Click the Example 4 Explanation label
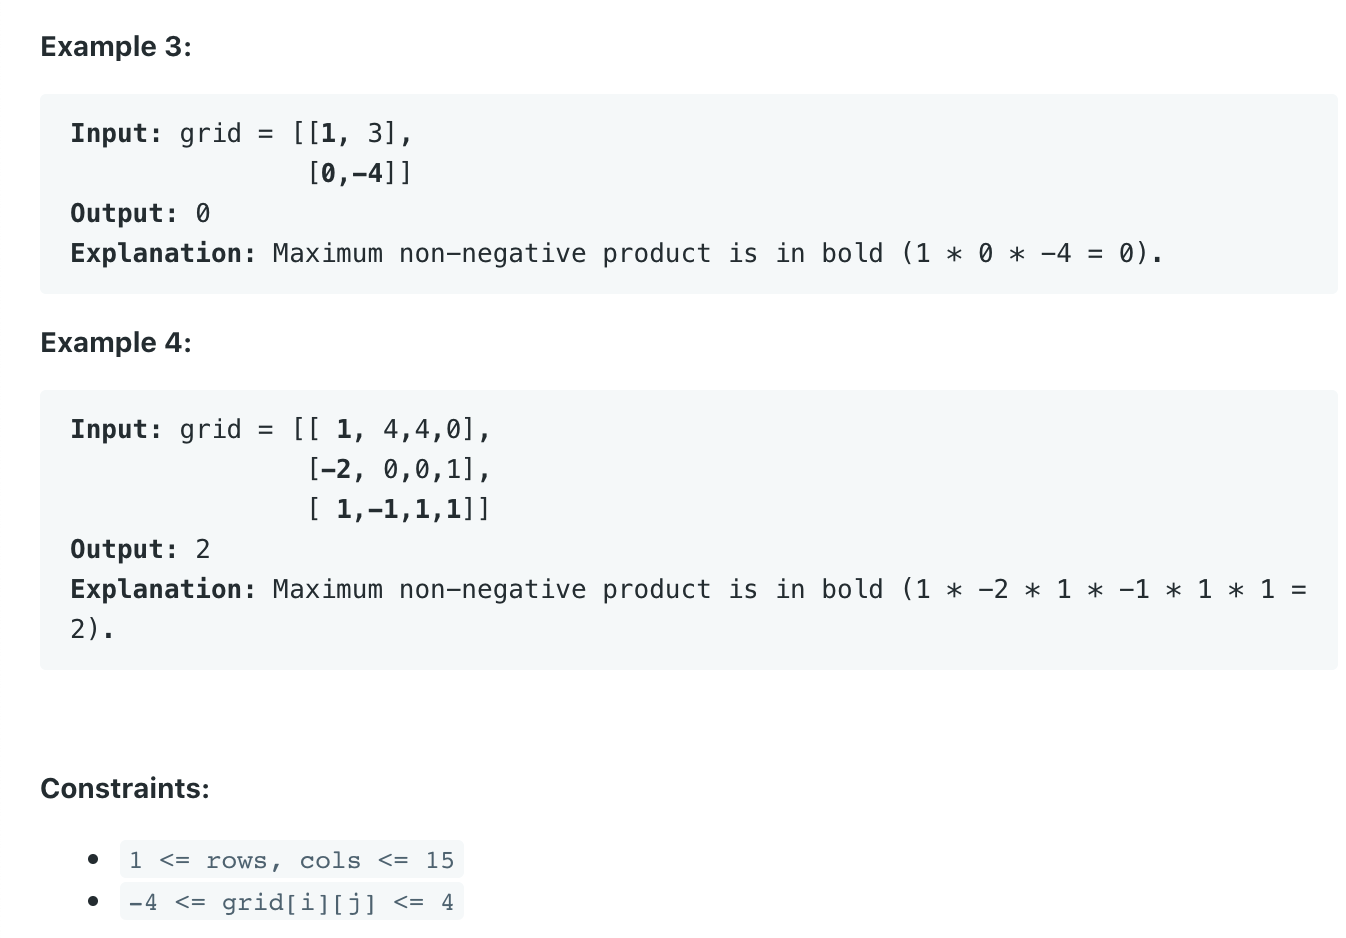 click(x=164, y=589)
